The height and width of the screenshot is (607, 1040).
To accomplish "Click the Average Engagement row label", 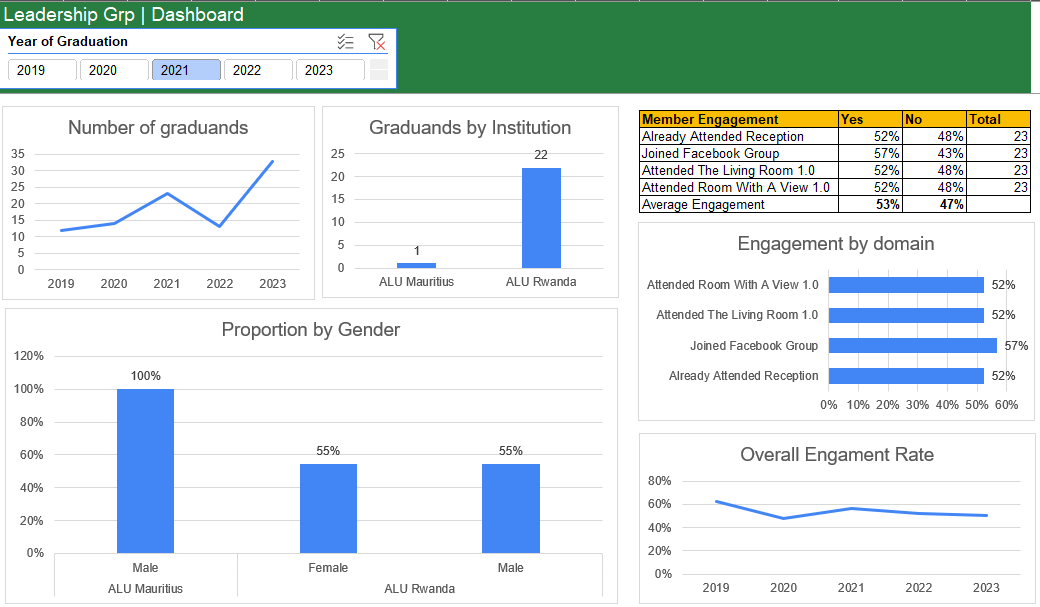I will [x=738, y=204].
